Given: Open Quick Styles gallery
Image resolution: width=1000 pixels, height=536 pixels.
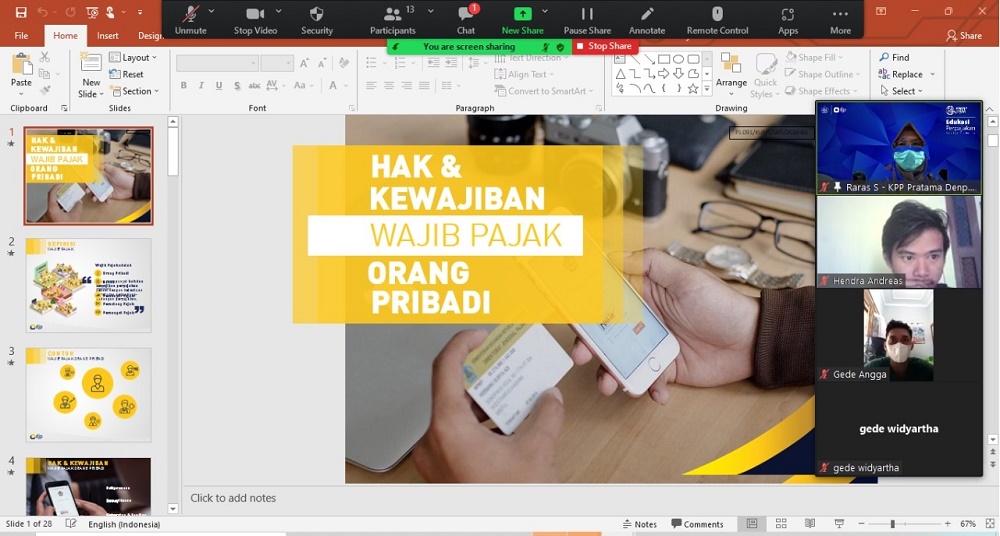Looking at the screenshot, I should pyautogui.click(x=765, y=75).
